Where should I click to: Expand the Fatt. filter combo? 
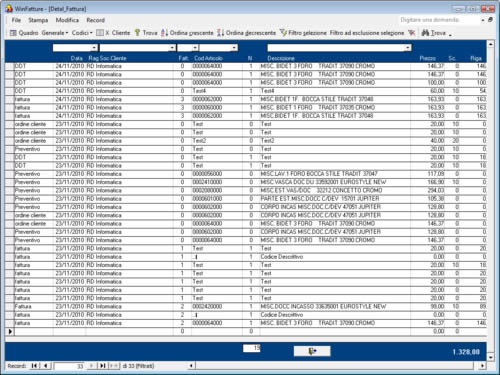pos(195,48)
